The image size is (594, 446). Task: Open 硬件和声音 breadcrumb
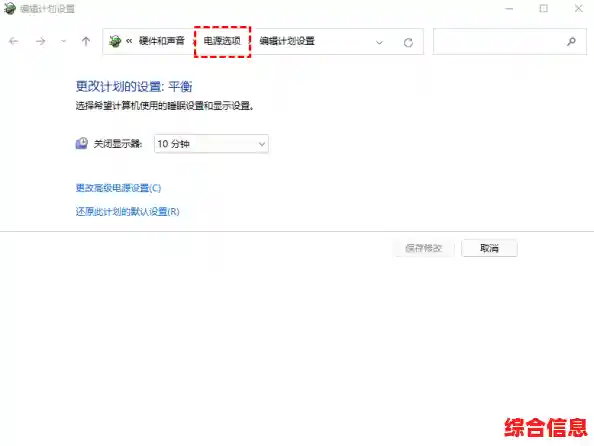coord(162,41)
